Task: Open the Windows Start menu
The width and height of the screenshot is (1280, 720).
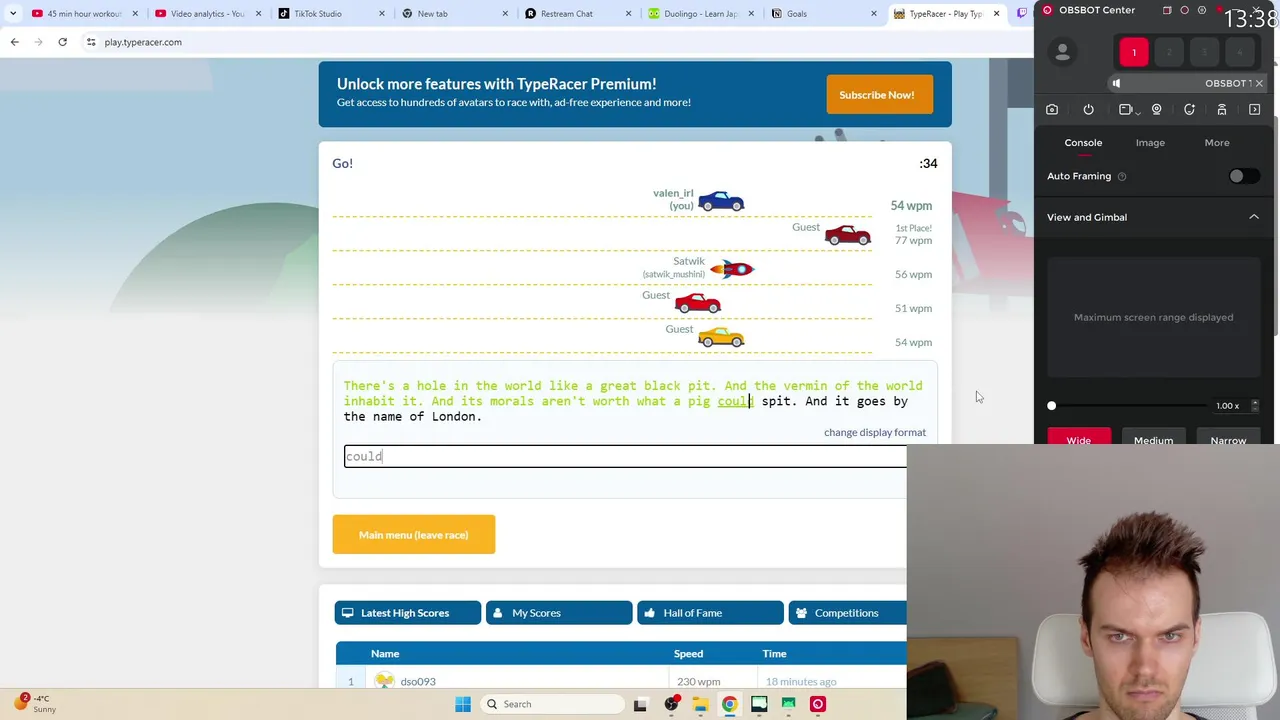Action: click(x=463, y=704)
